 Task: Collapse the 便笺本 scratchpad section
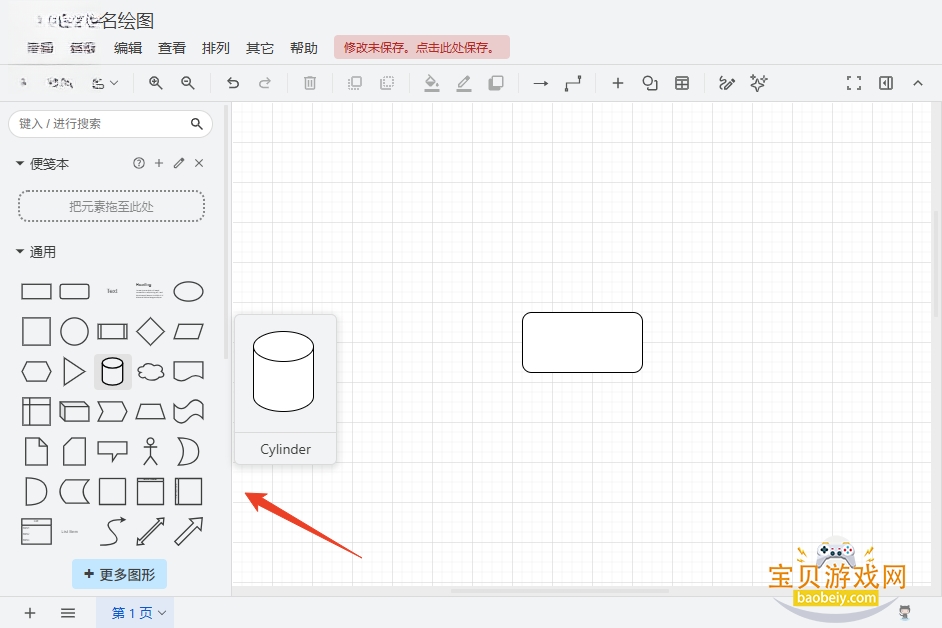[x=42, y=163]
